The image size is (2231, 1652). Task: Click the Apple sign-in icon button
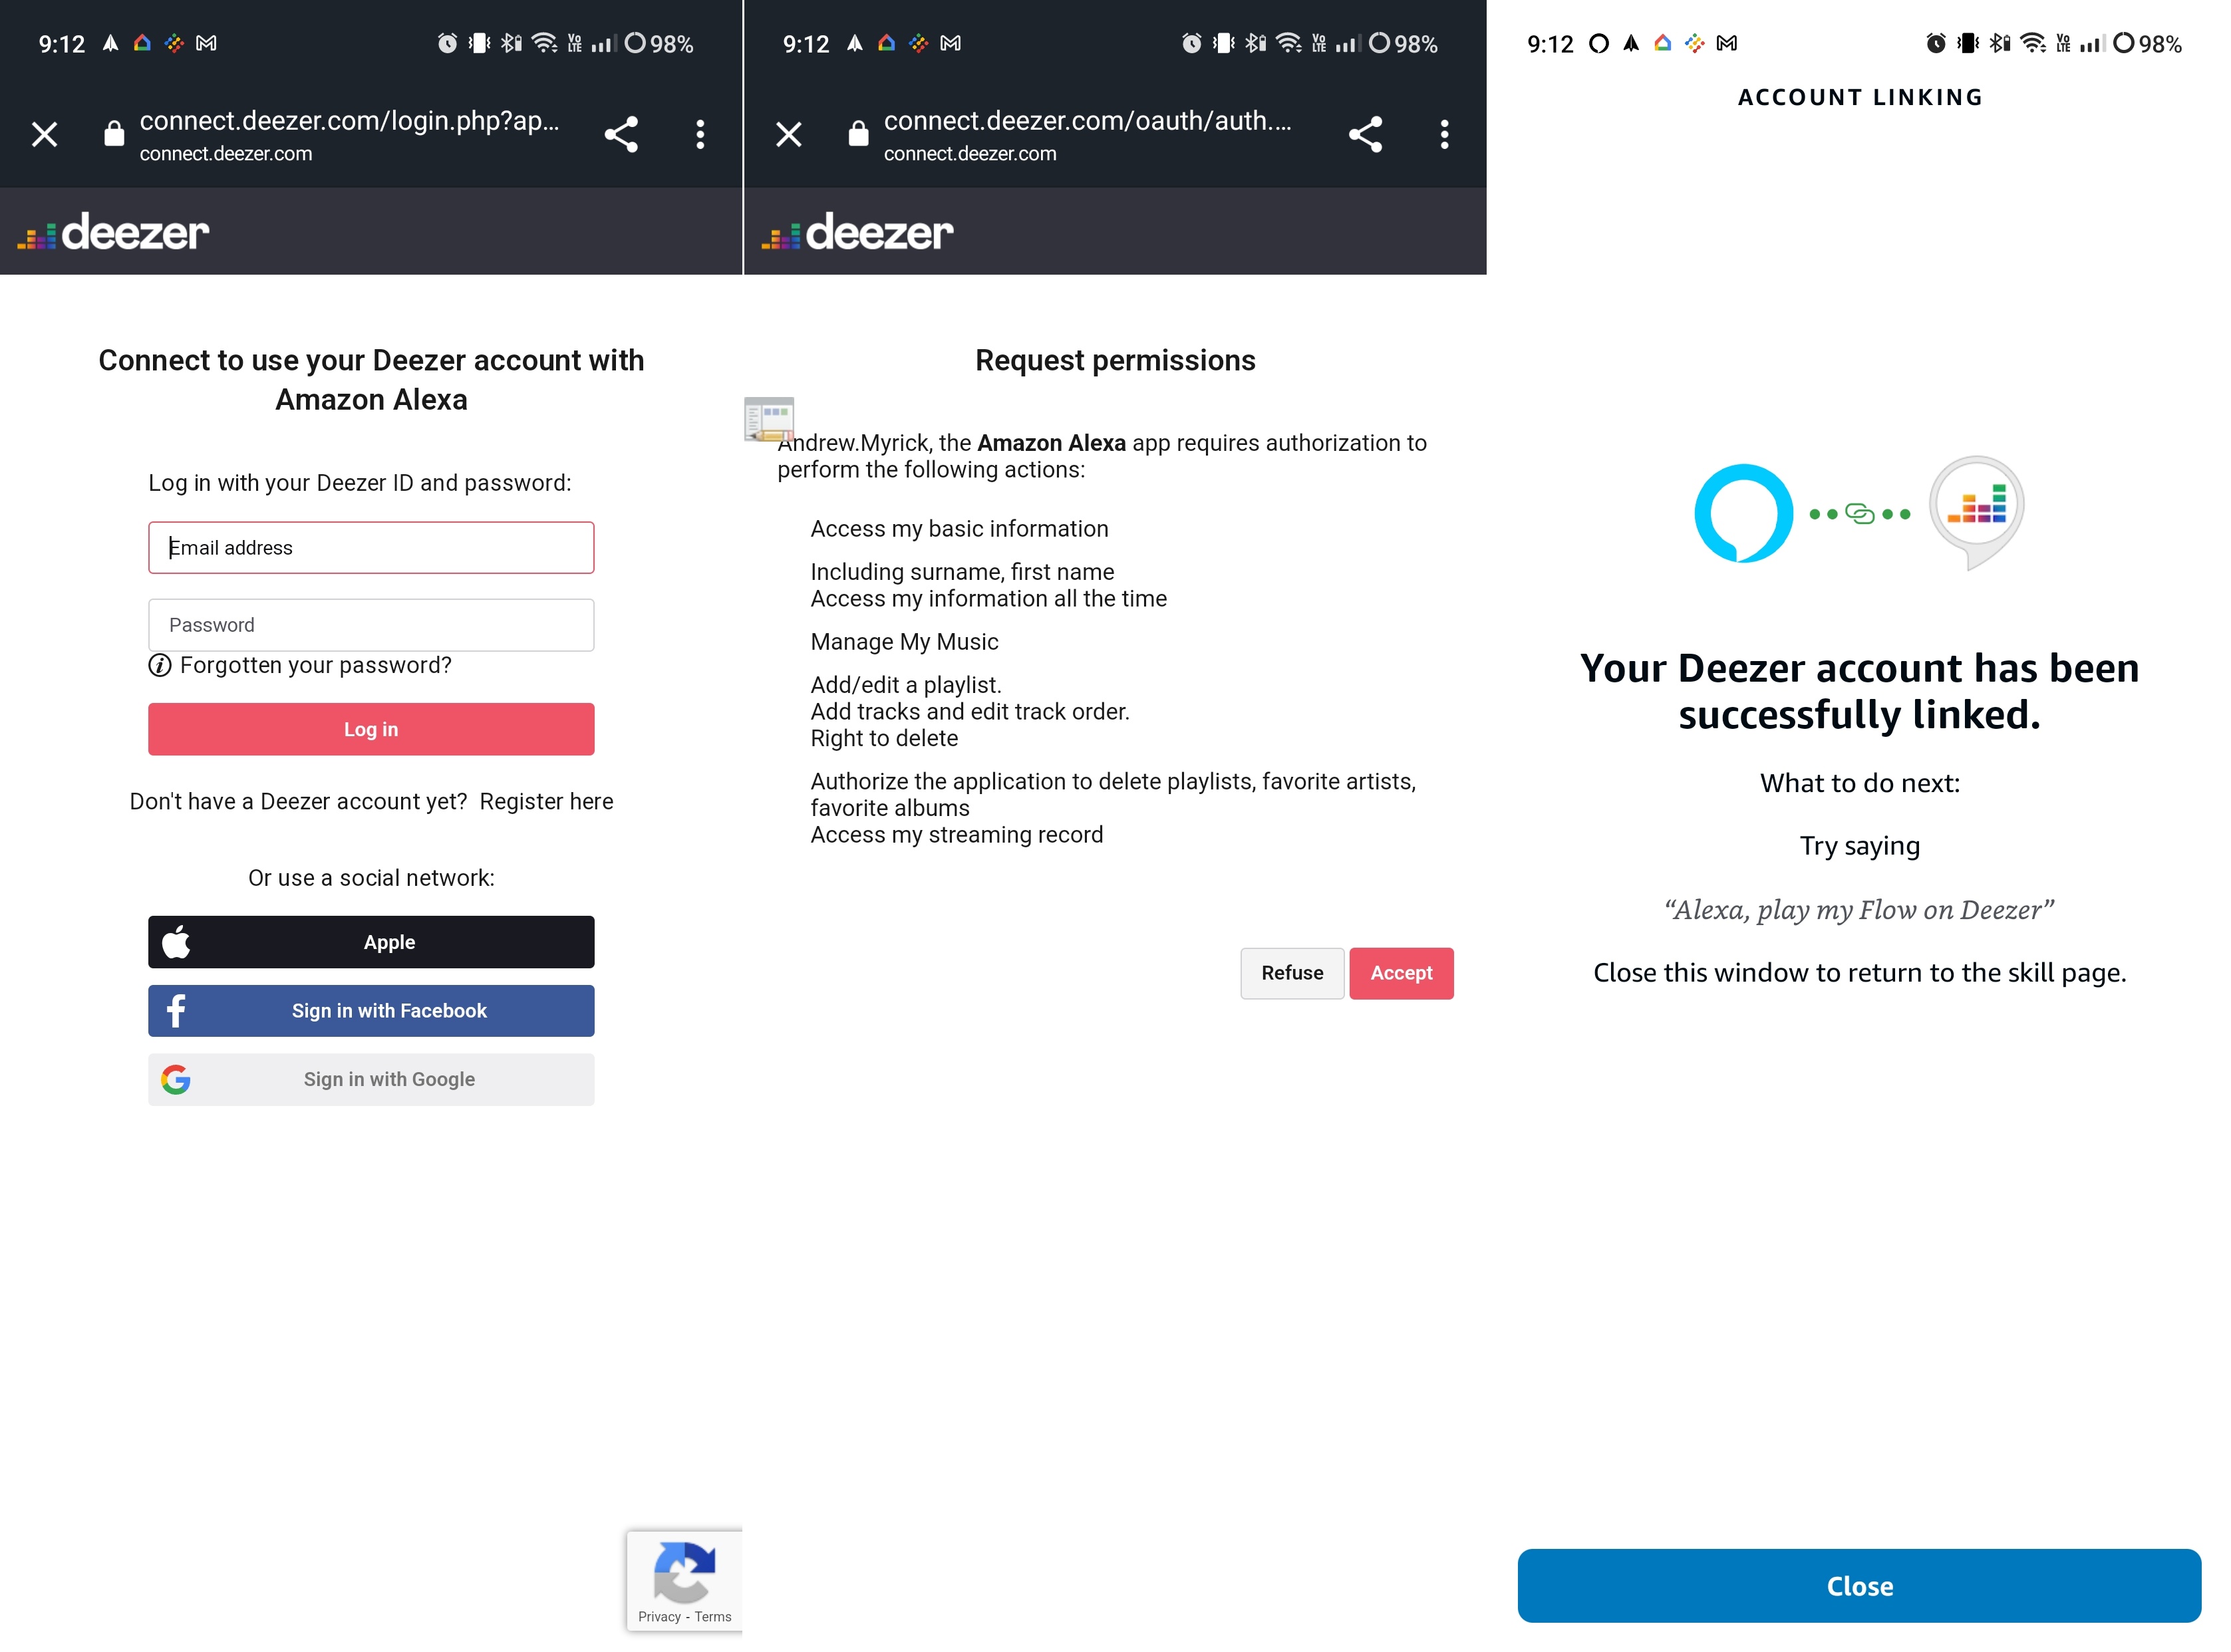174,942
